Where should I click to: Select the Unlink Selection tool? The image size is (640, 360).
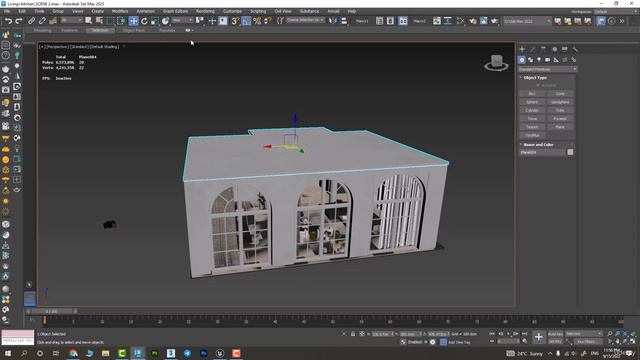(42, 21)
